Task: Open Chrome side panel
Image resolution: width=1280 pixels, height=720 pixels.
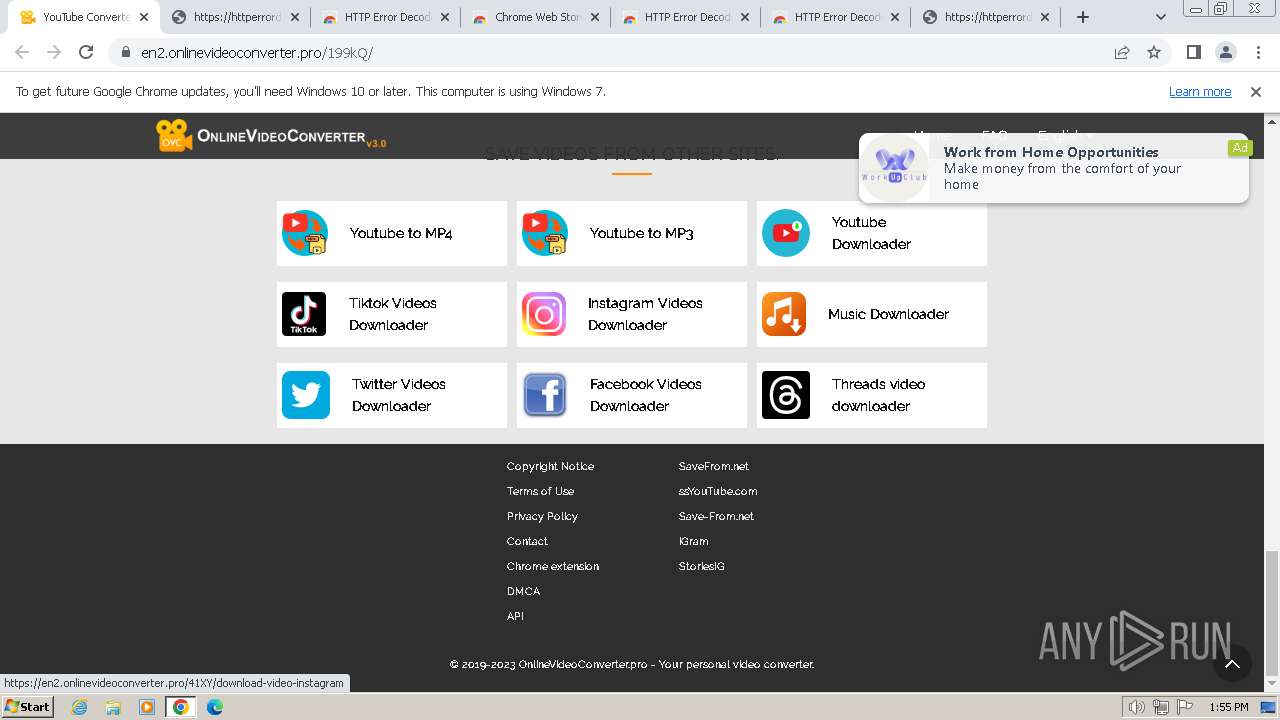Action: (1193, 52)
